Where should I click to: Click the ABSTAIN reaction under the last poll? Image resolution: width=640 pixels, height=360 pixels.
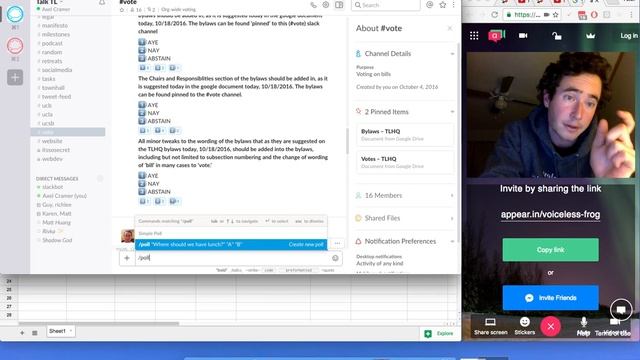coord(175,201)
